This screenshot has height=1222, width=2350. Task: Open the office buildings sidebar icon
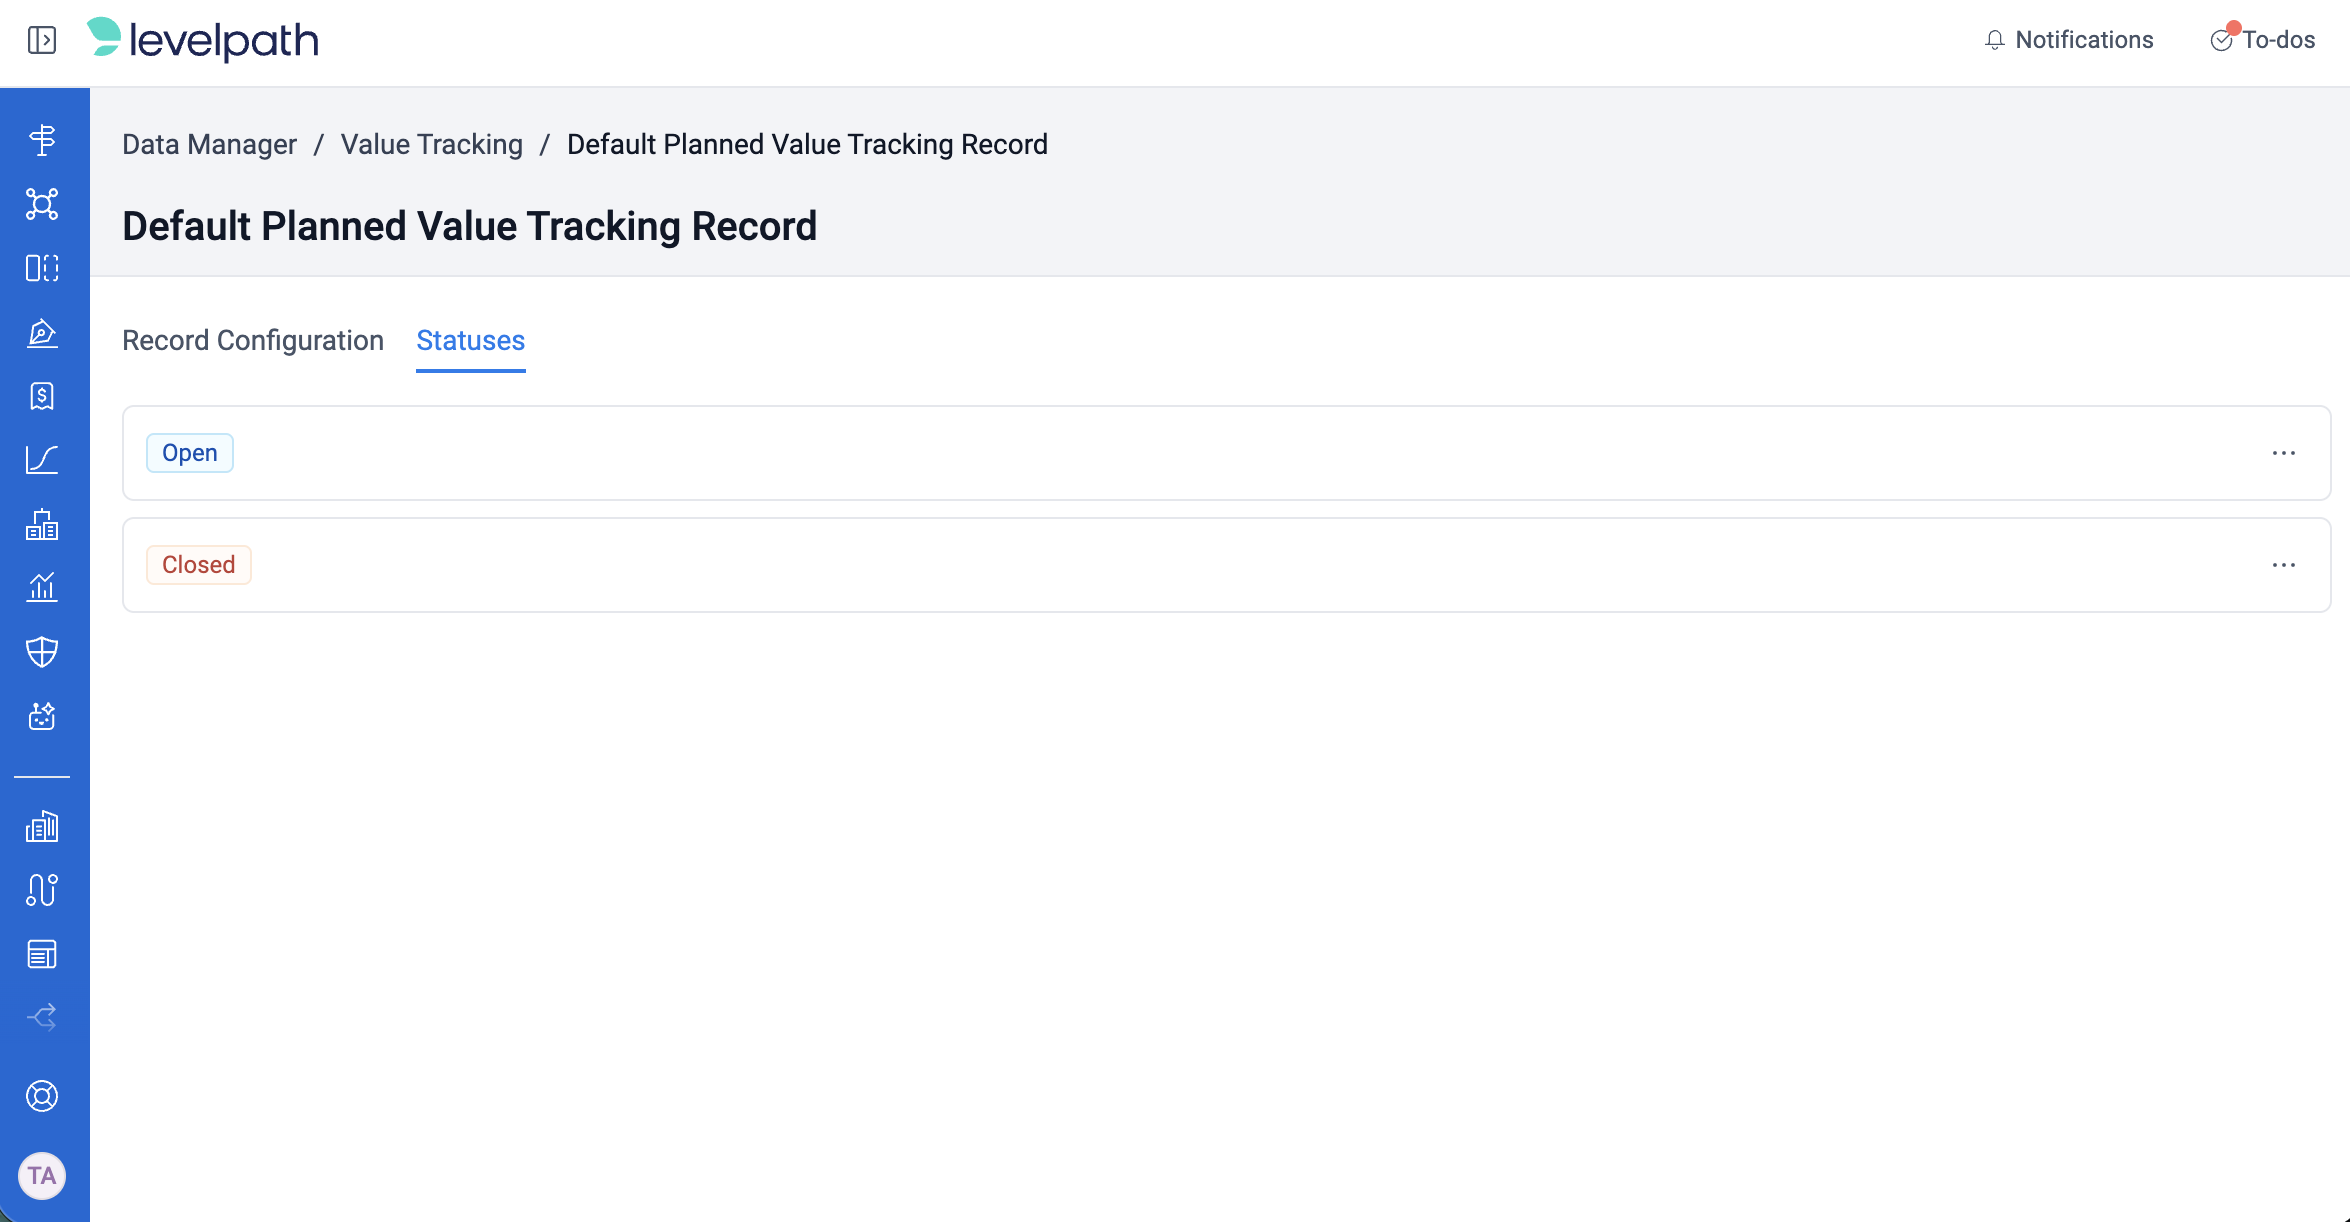click(42, 826)
